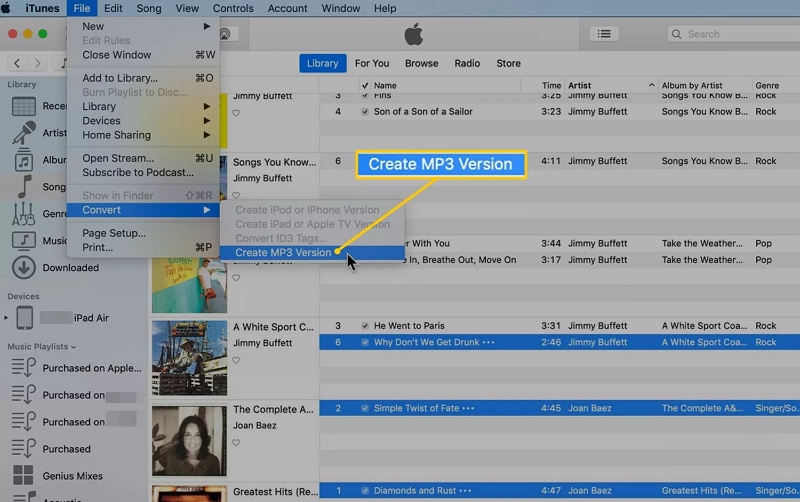Choose Create MP3 Version
This screenshot has height=502, width=800.
[x=312, y=253]
